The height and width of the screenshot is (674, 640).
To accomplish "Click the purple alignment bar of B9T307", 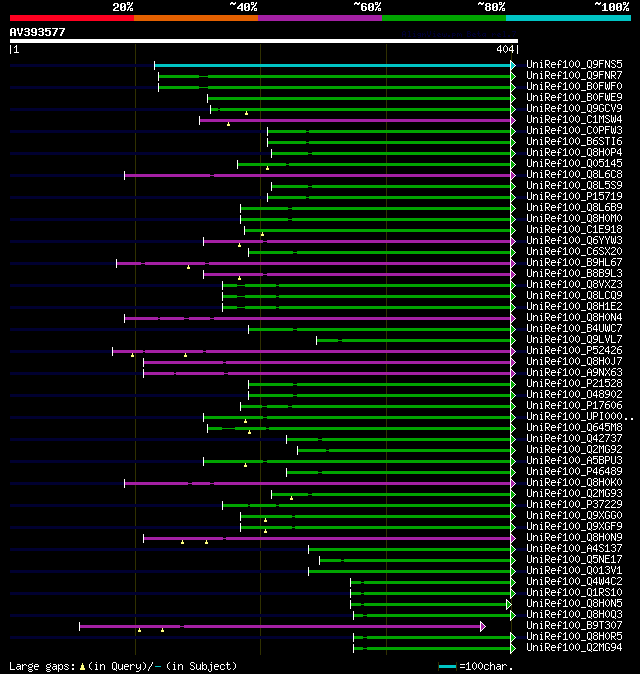I will 280,627.
